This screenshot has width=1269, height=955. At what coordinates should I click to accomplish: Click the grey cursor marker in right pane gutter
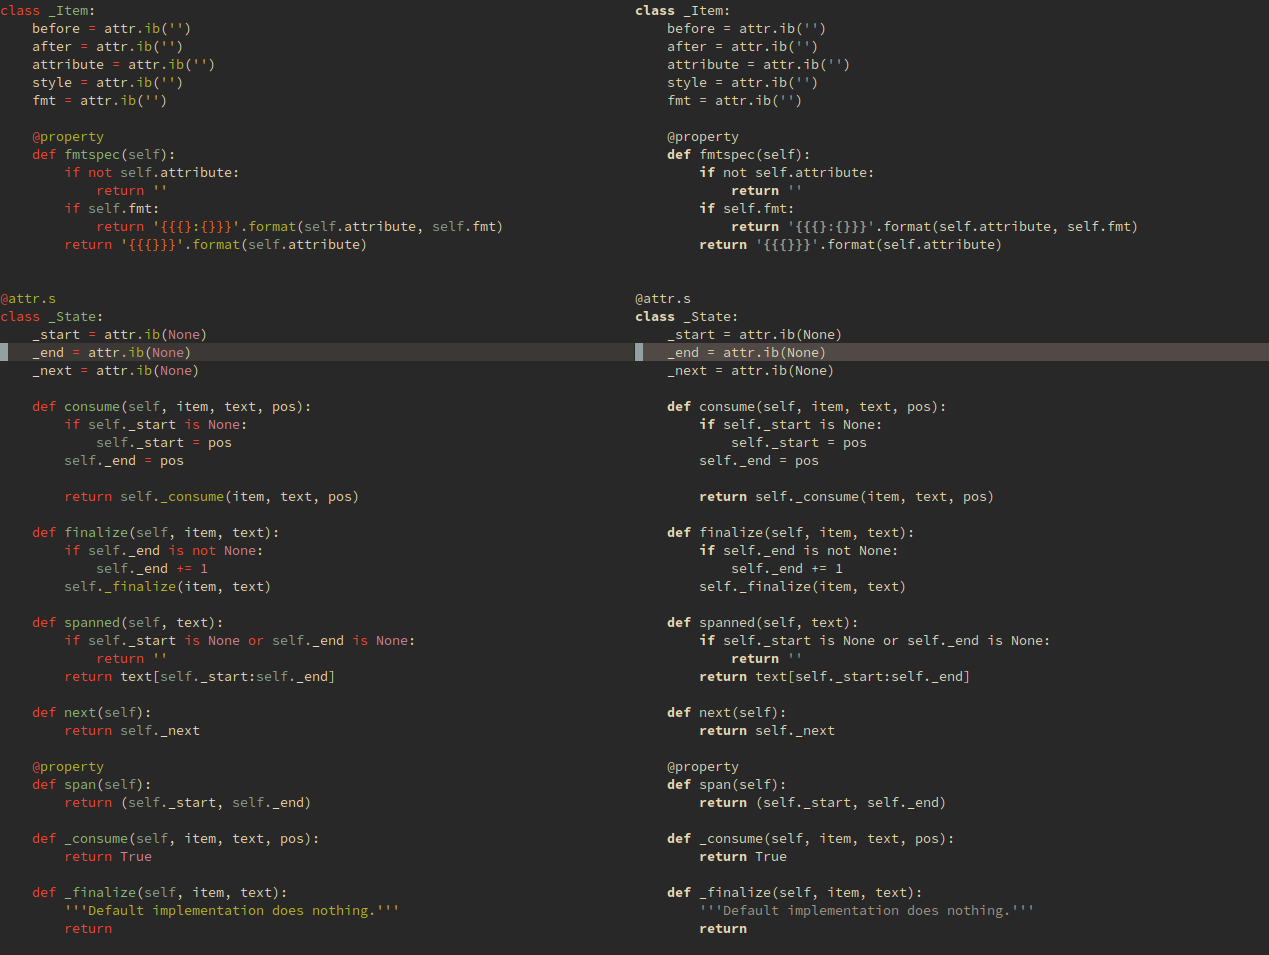(x=639, y=352)
